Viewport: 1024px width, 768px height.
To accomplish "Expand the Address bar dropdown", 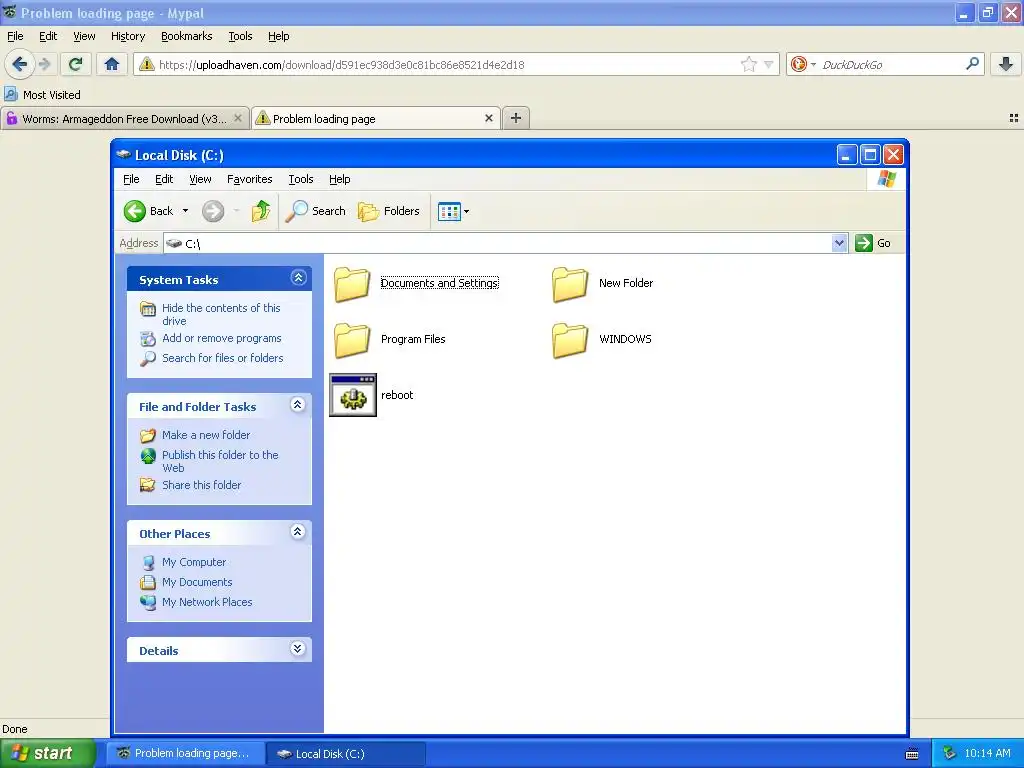I will [x=839, y=243].
